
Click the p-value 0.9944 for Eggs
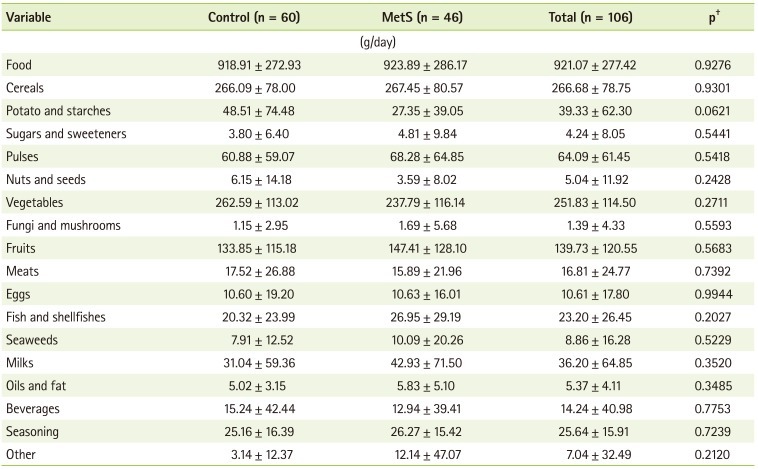(x=711, y=295)
